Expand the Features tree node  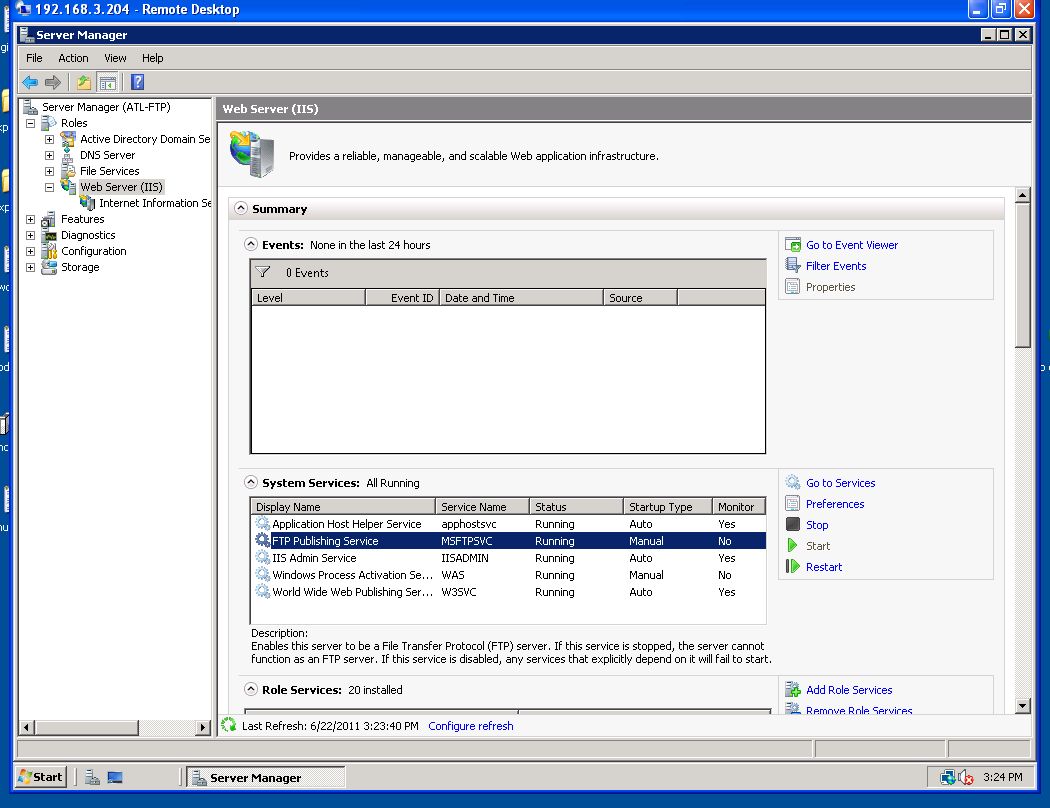pos(30,219)
